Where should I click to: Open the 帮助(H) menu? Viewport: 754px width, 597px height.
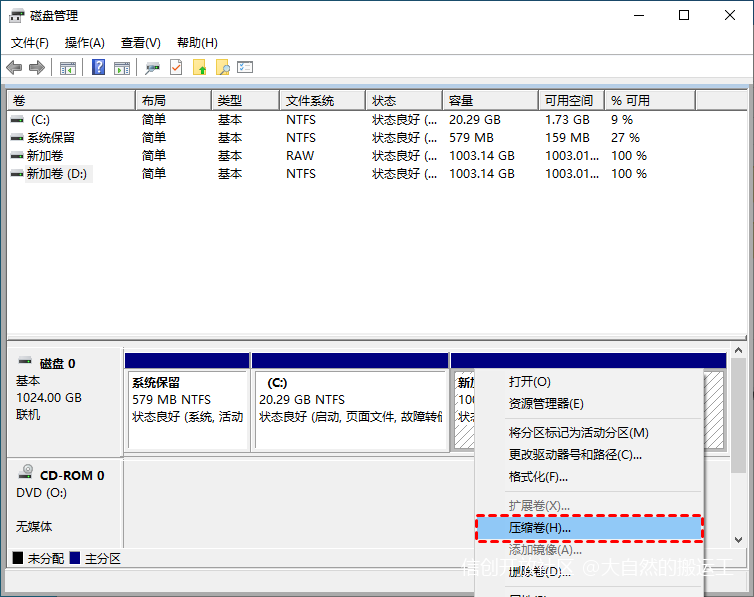197,43
